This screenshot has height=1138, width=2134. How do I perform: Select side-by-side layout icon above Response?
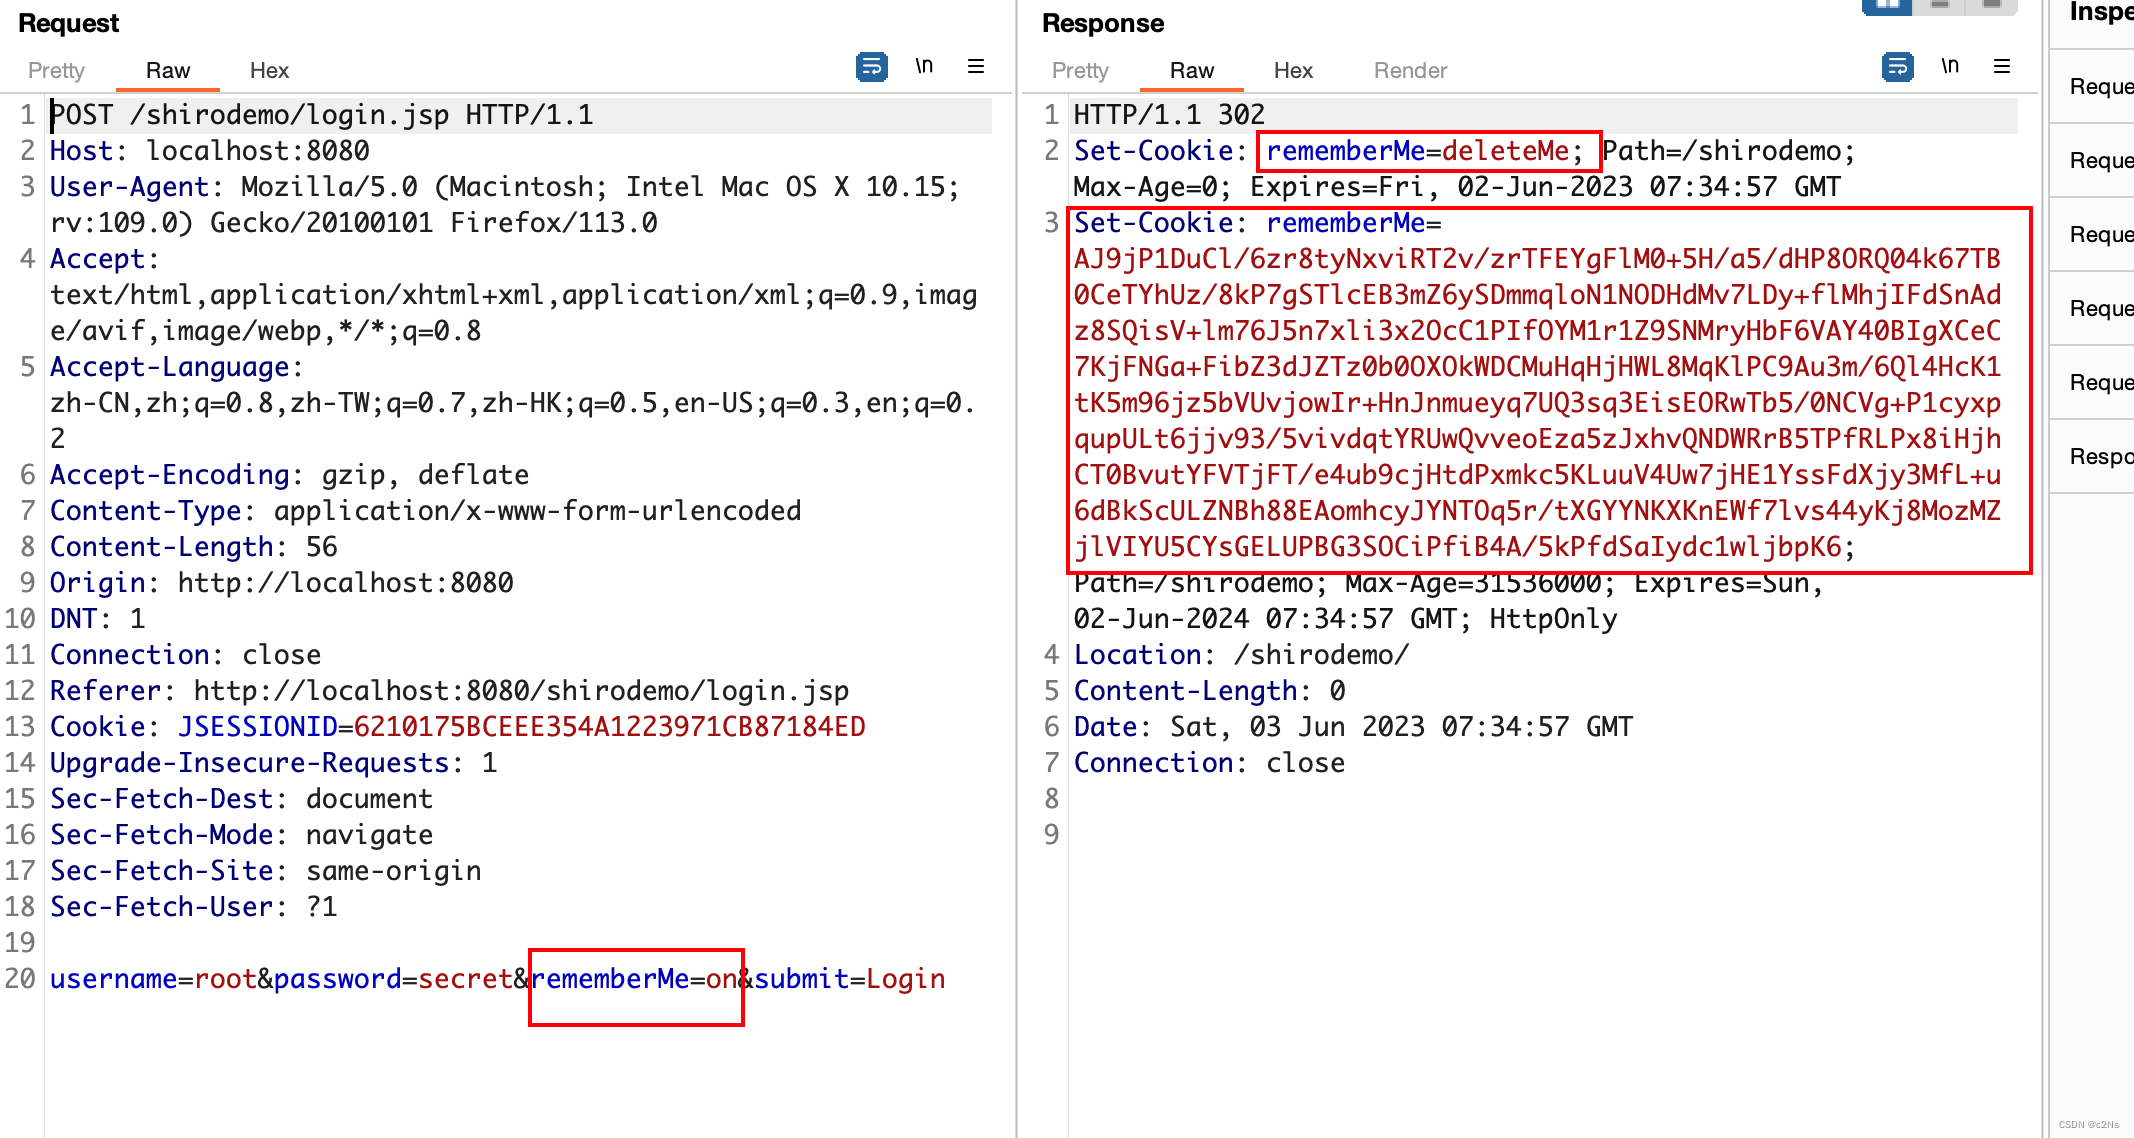1887,6
